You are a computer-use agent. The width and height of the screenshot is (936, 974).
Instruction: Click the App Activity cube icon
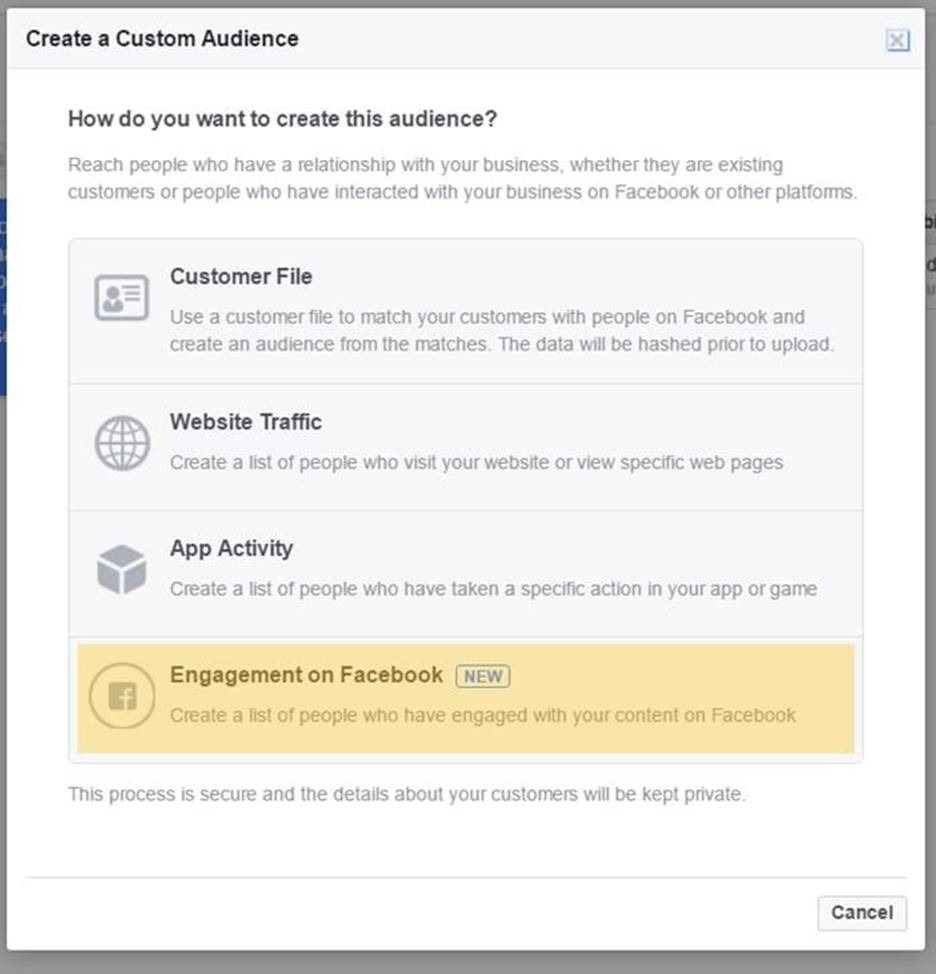[121, 569]
